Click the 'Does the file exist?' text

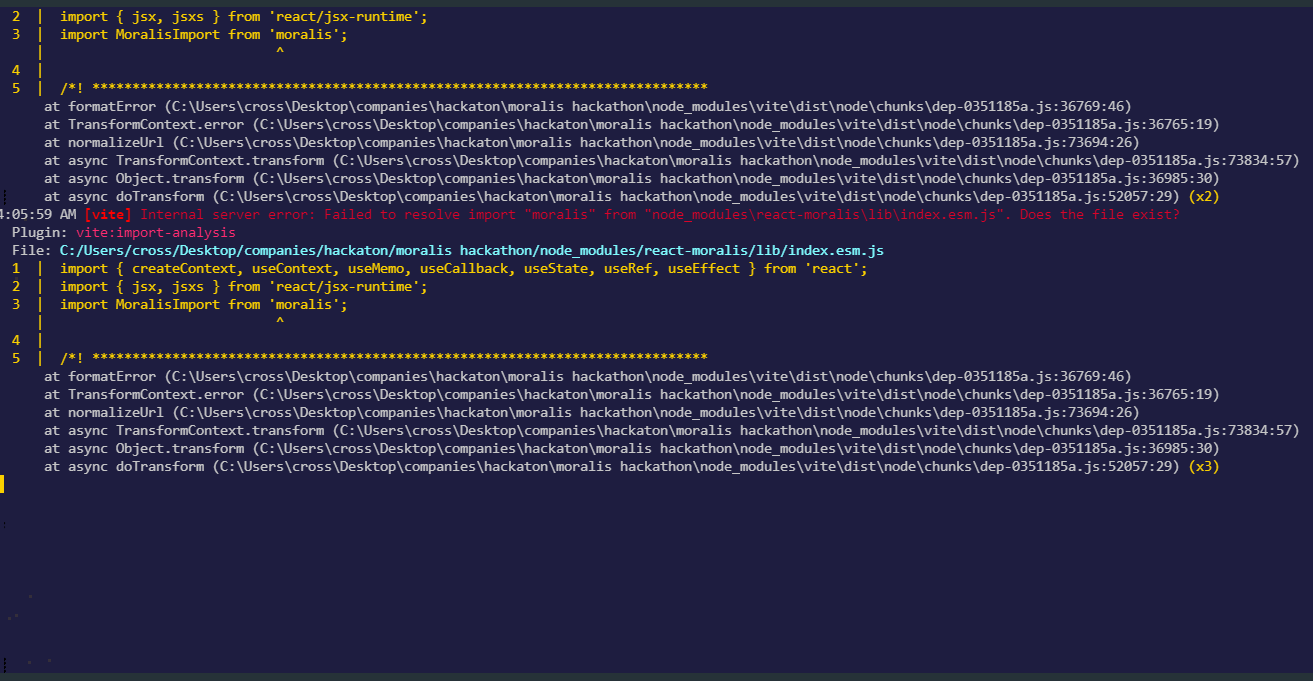(x=1100, y=214)
